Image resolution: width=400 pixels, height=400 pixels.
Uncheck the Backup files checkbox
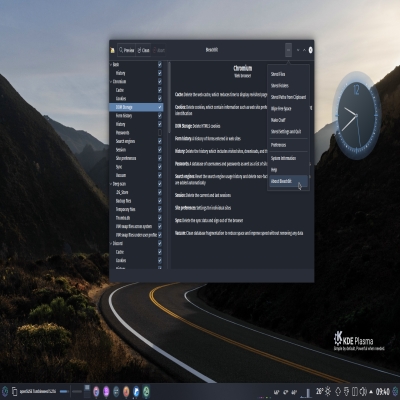[160, 201]
